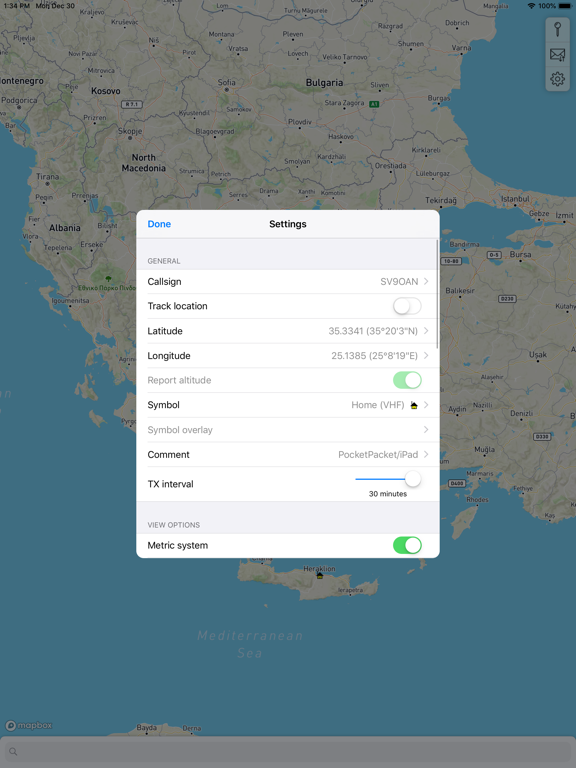Tap the Skopje label on map
576x768 pixels.
[130, 131]
